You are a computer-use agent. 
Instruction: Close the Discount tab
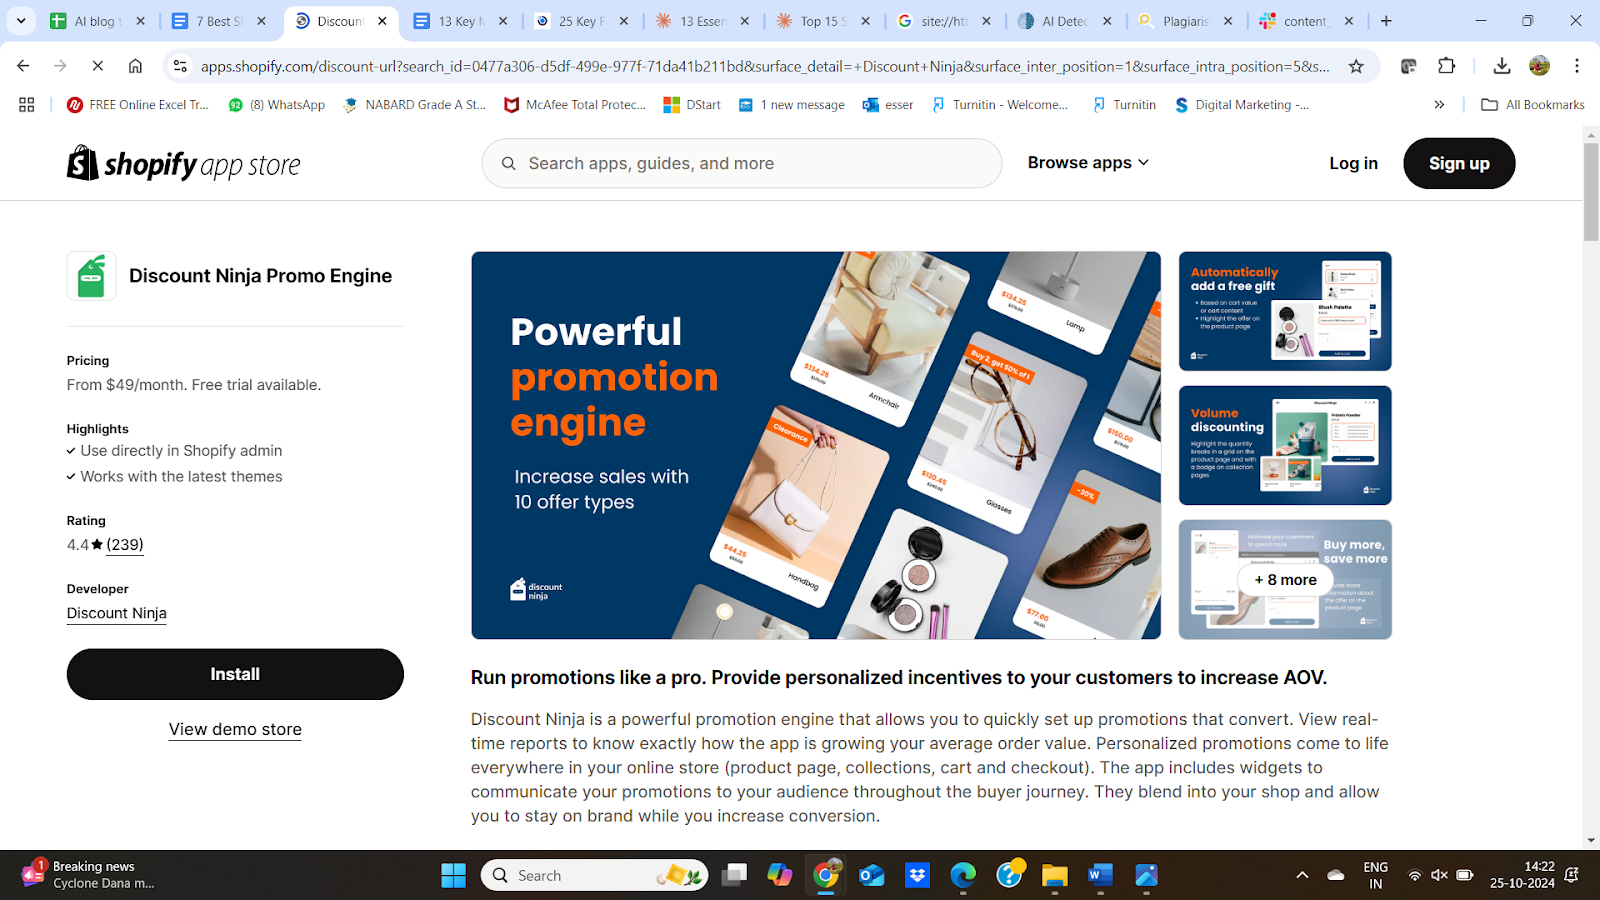pyautogui.click(x=382, y=20)
